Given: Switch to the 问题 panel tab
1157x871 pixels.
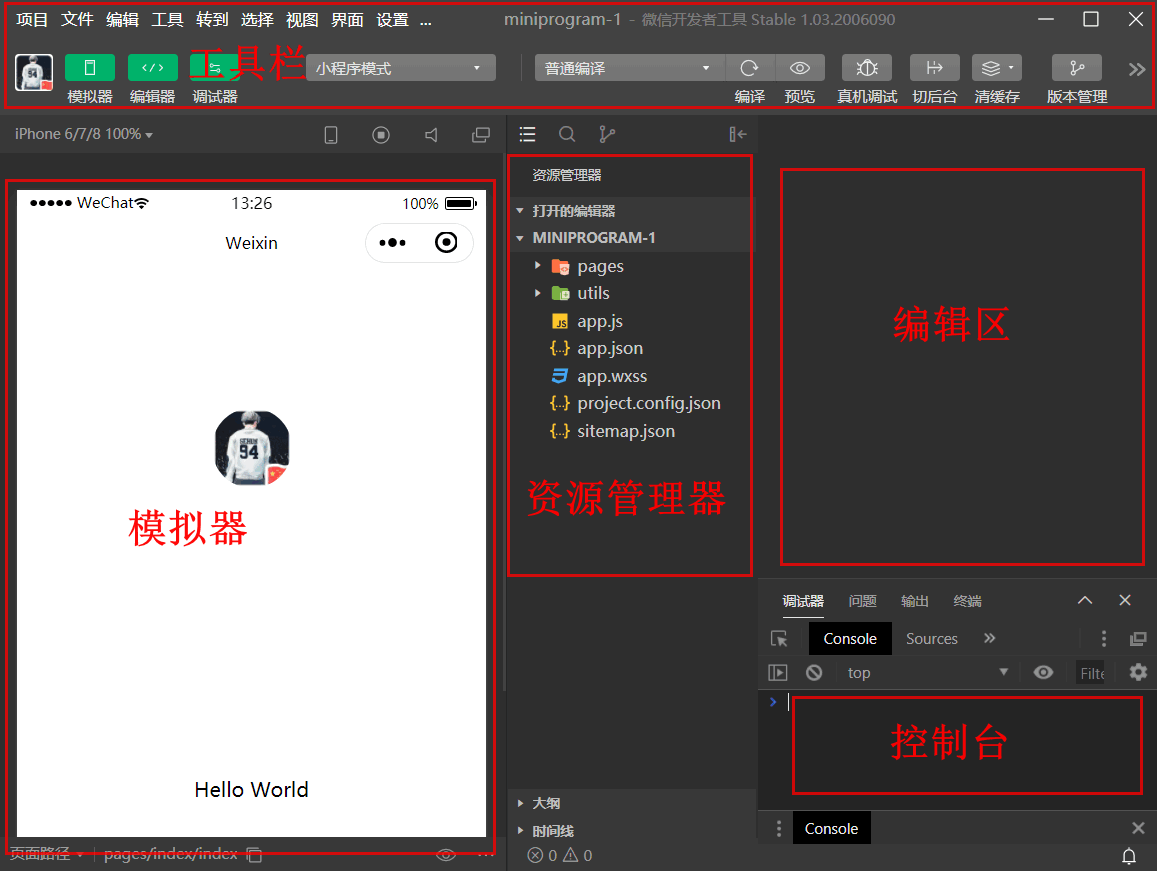Looking at the screenshot, I should 863,601.
